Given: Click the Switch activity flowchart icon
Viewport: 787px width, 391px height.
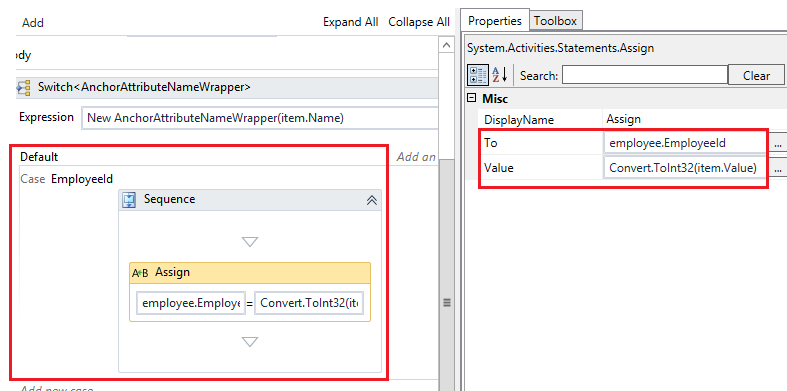Looking at the screenshot, I should click(24, 87).
